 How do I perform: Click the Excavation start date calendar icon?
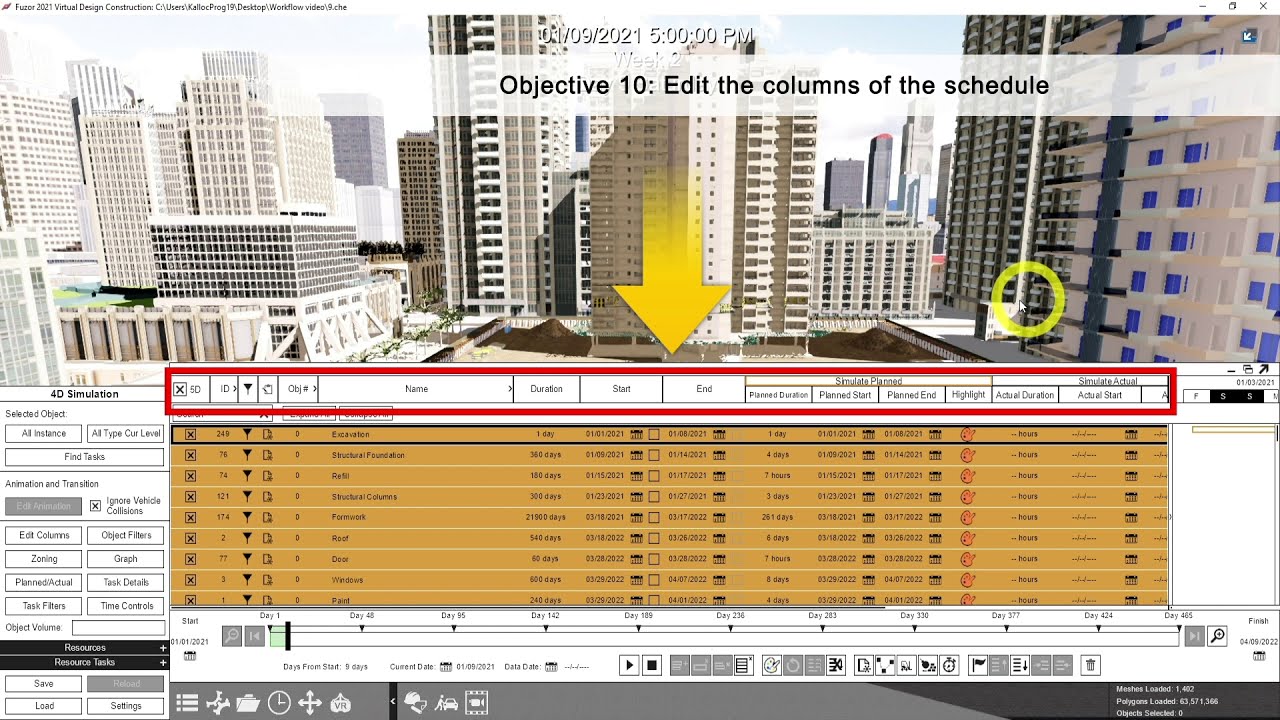point(636,434)
